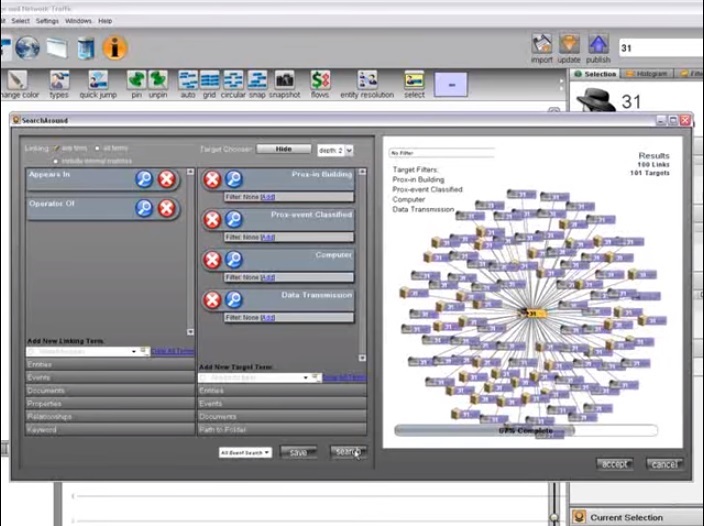Click magnifier on Prox-event Classified term

(x=234, y=219)
